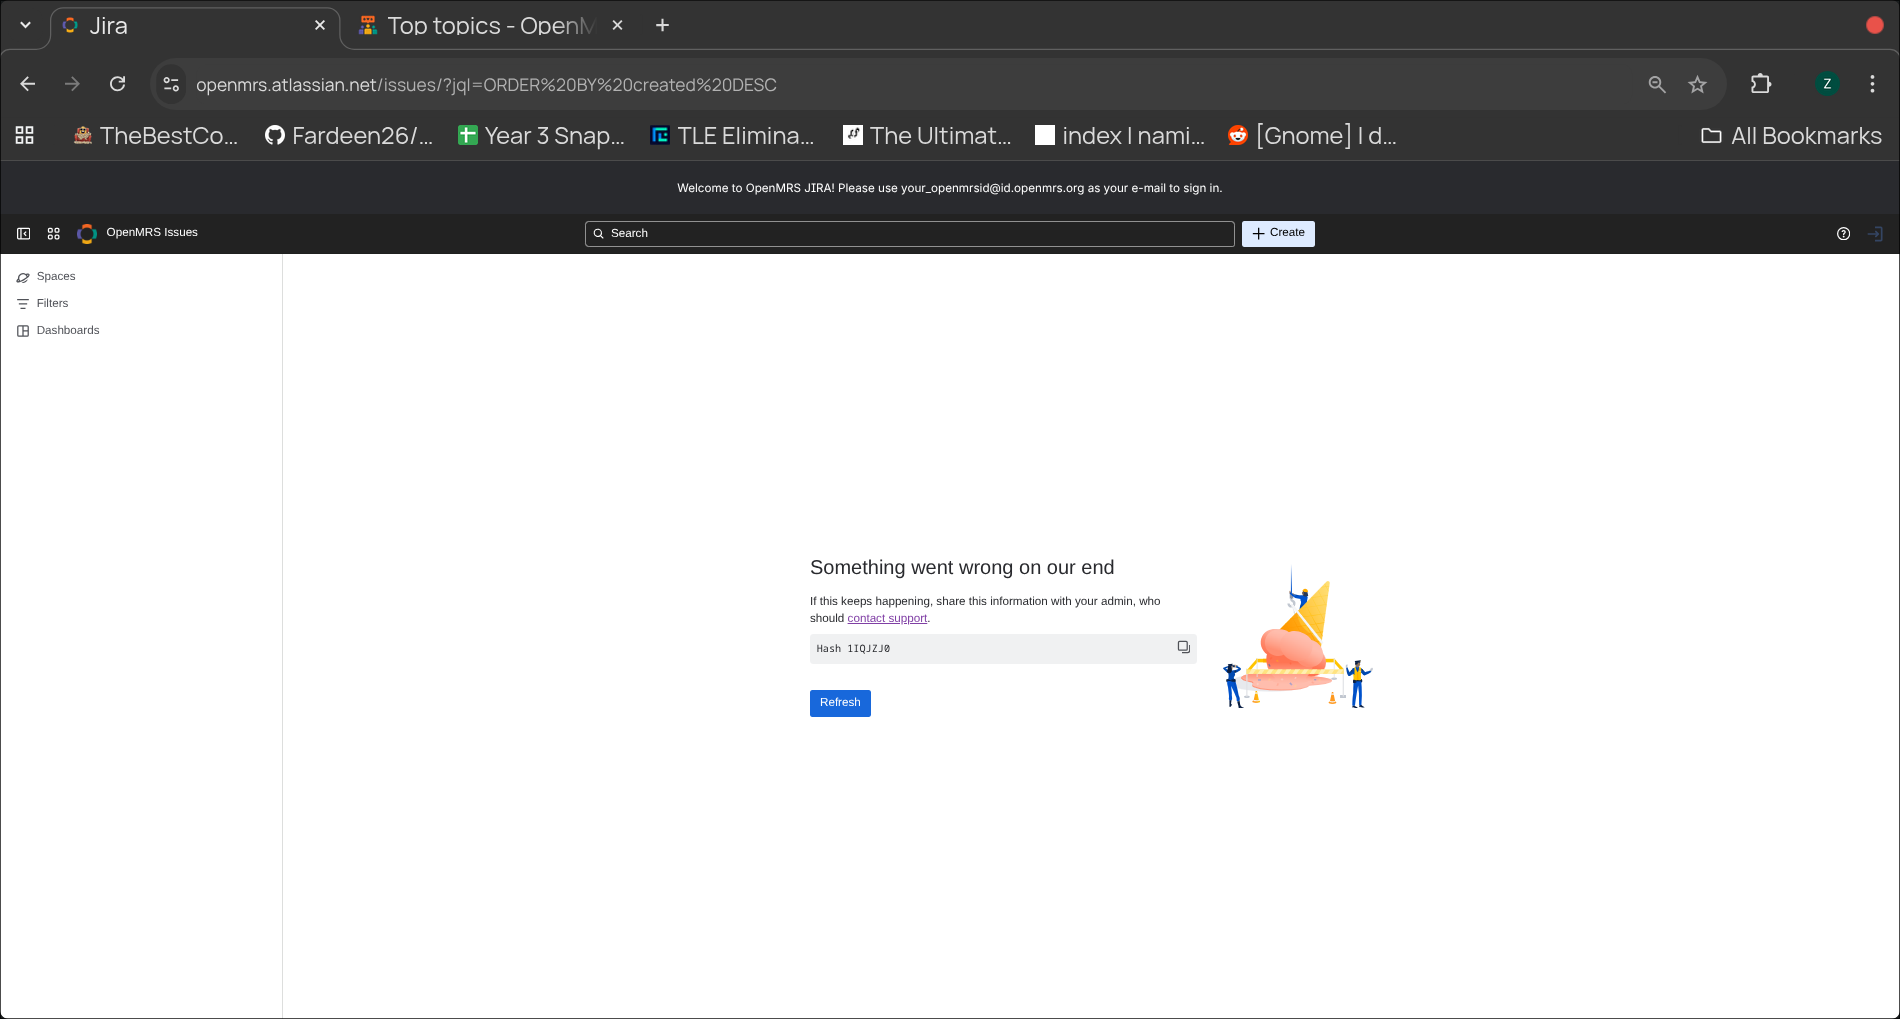View site information in address bar
Viewport: 1900px width, 1019px height.
tap(171, 85)
